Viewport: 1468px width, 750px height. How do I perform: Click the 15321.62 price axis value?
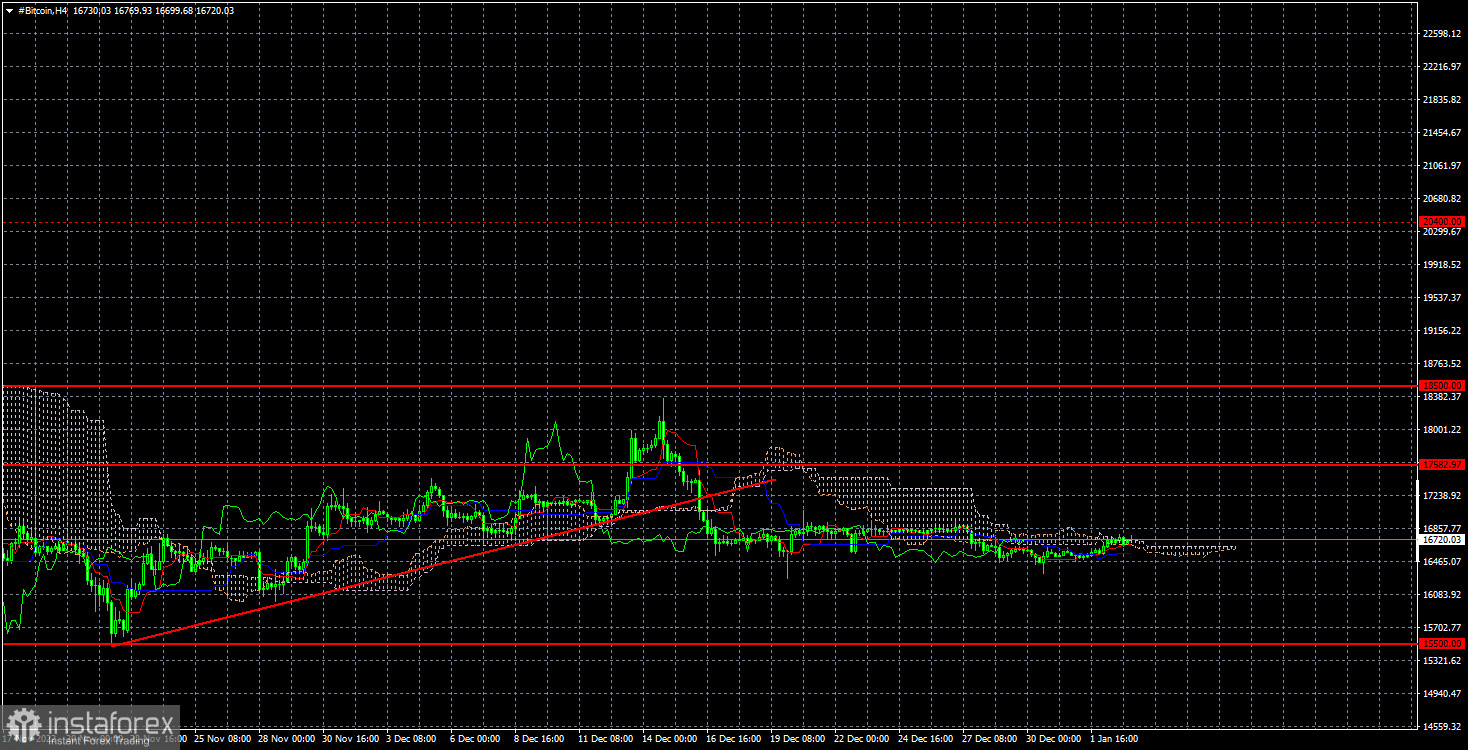[1442, 661]
